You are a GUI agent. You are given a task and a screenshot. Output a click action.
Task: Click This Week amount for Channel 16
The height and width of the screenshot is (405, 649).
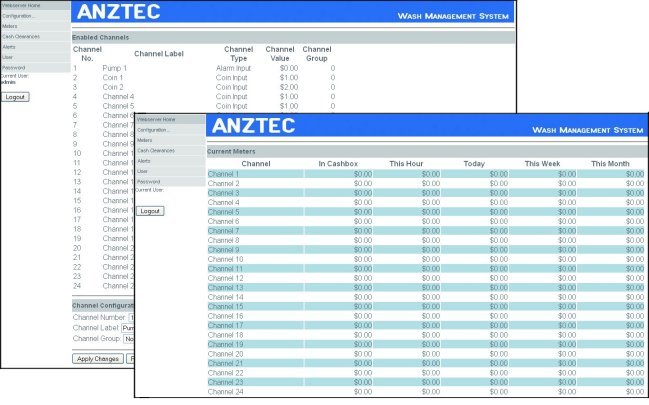[567, 316]
